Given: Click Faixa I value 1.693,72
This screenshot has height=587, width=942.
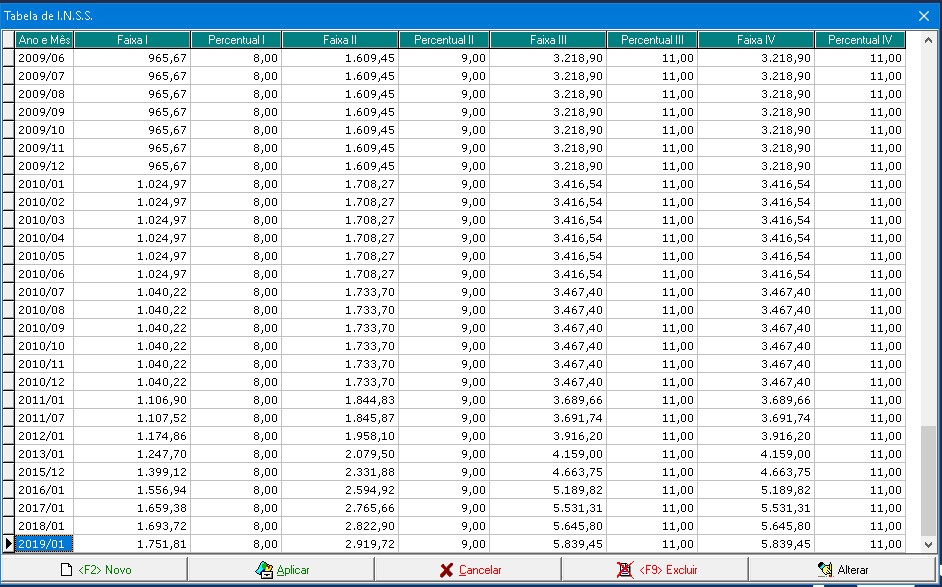Looking at the screenshot, I should 132,526.
